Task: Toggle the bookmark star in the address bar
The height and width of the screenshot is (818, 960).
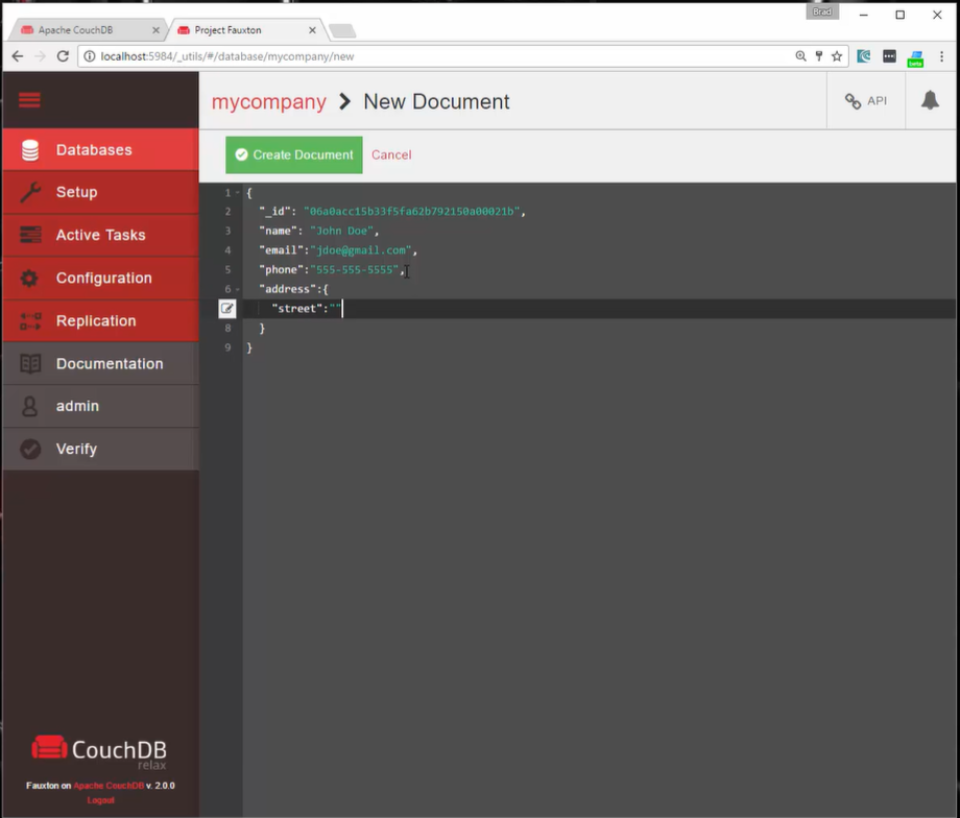Action: pos(837,57)
